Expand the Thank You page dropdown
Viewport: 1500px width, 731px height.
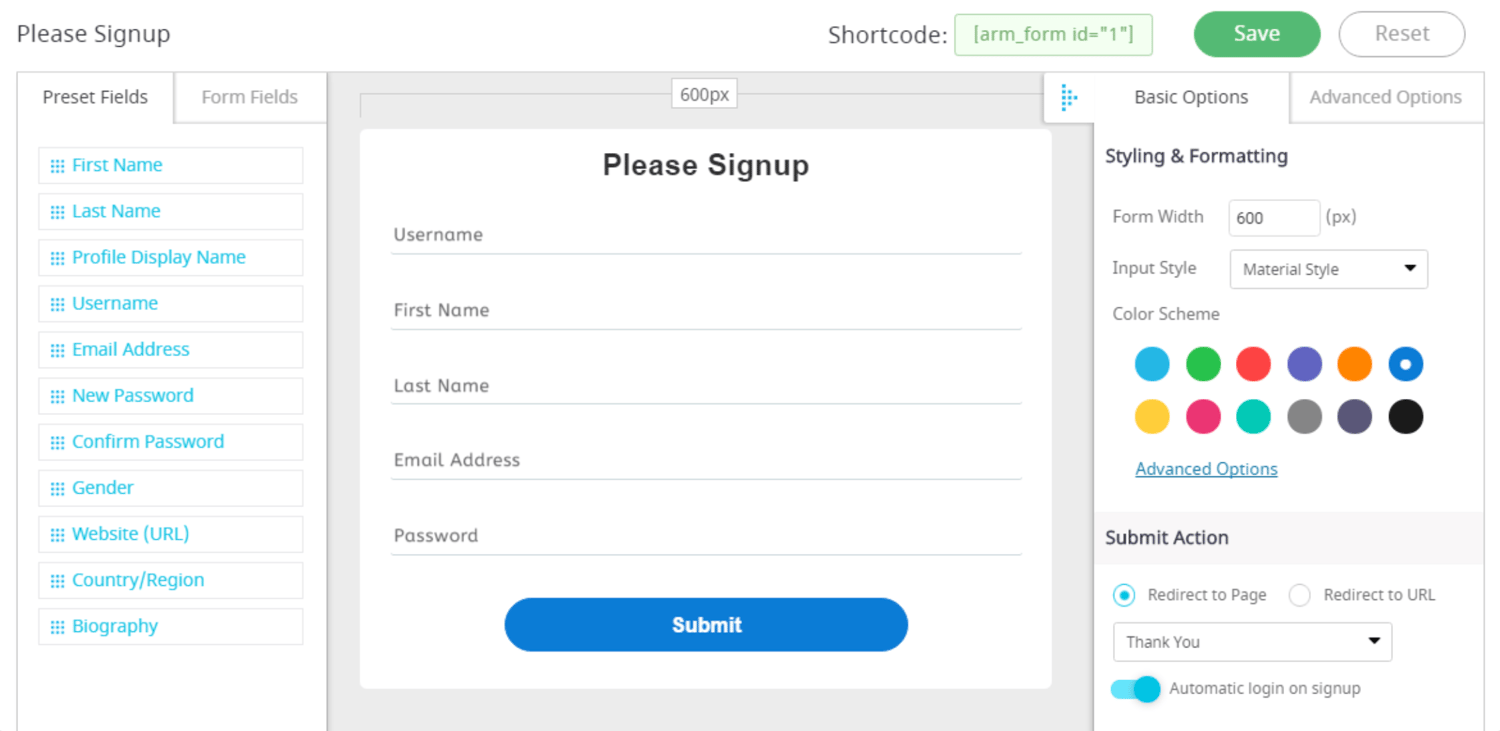(x=1252, y=642)
